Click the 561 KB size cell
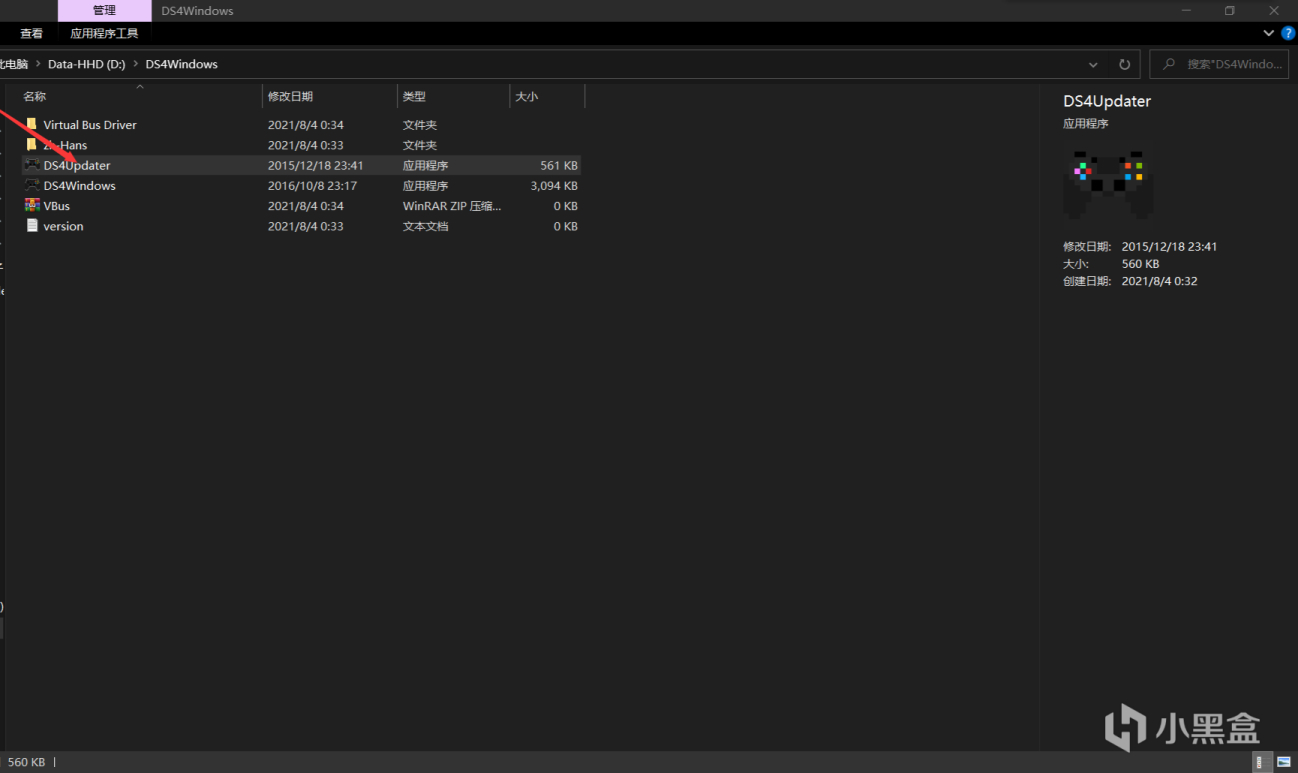Image resolution: width=1298 pixels, height=773 pixels. pyautogui.click(x=559, y=165)
